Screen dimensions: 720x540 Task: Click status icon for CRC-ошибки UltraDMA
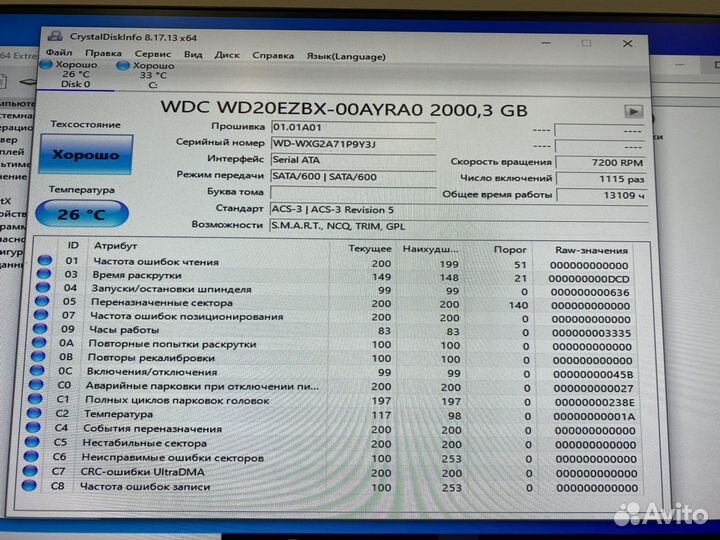point(30,471)
